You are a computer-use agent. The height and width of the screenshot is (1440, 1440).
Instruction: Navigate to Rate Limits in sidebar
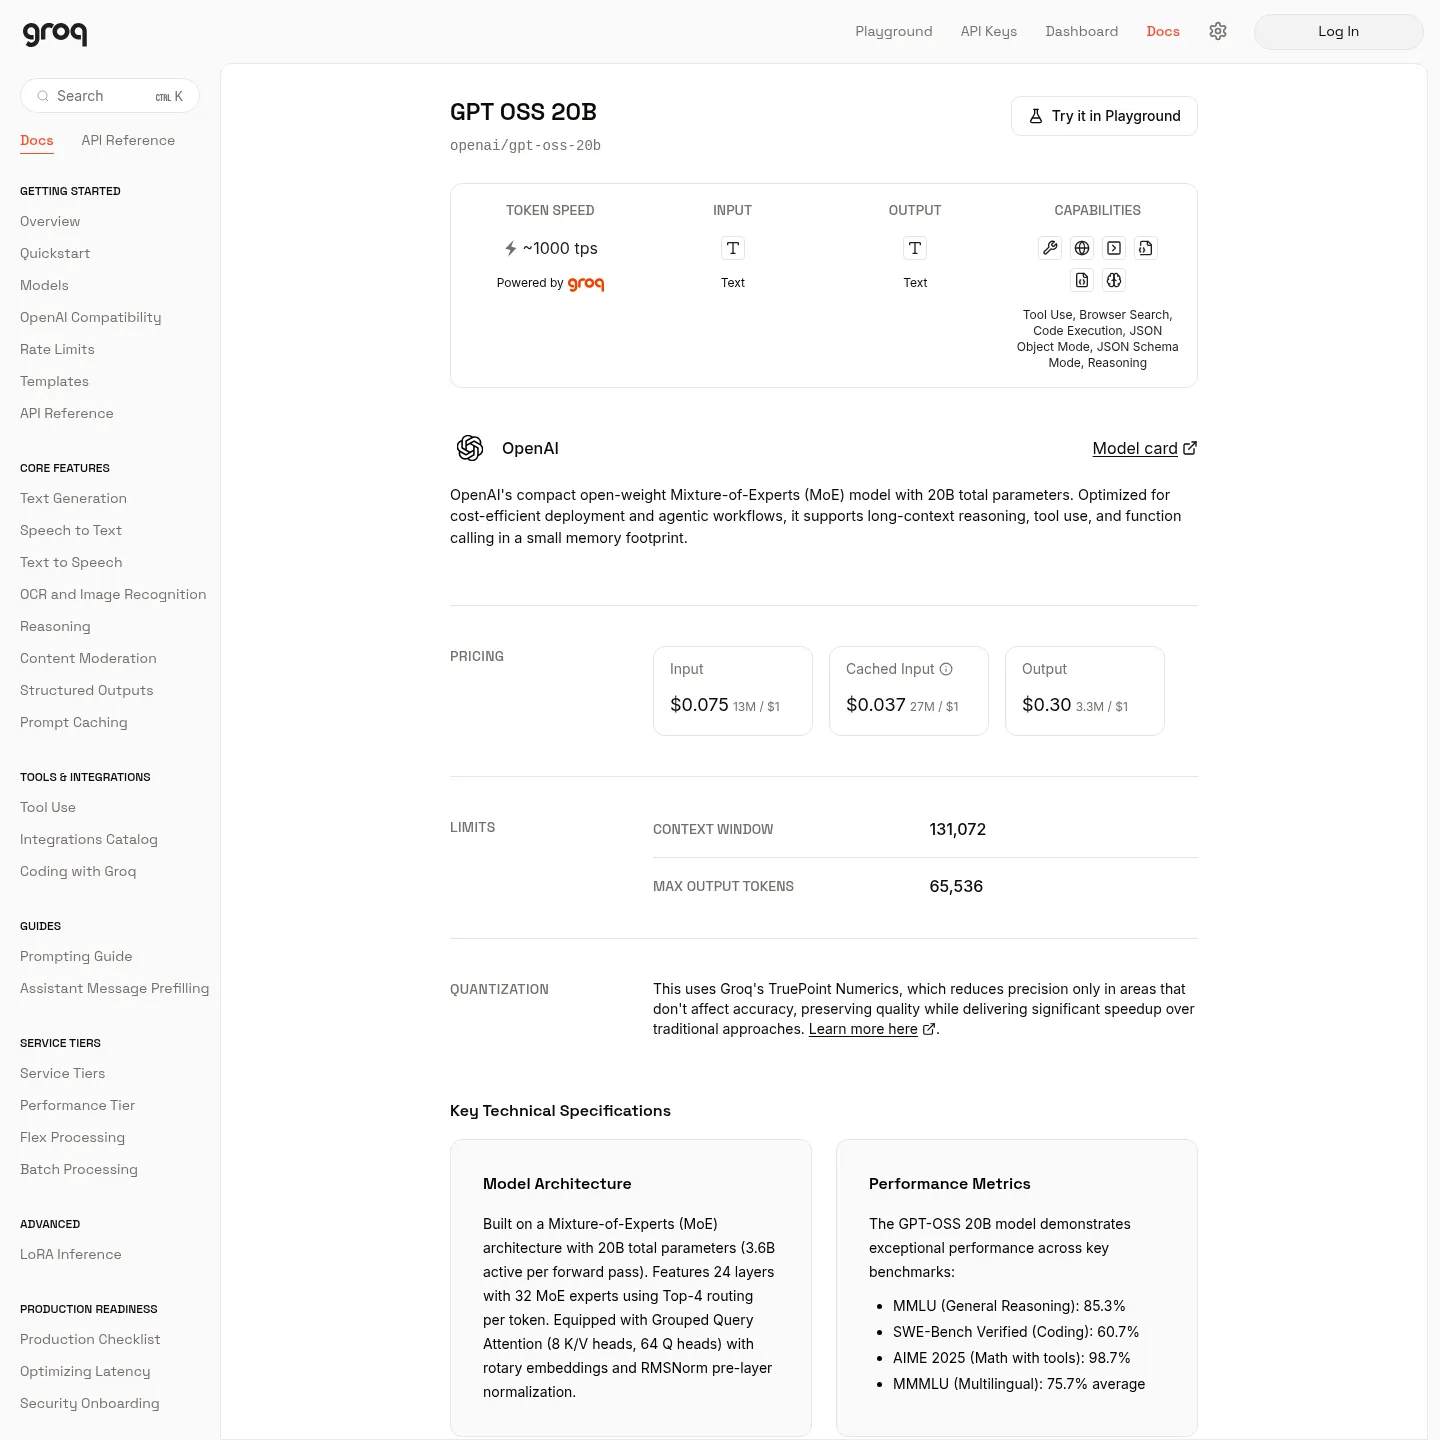pyautogui.click(x=57, y=349)
